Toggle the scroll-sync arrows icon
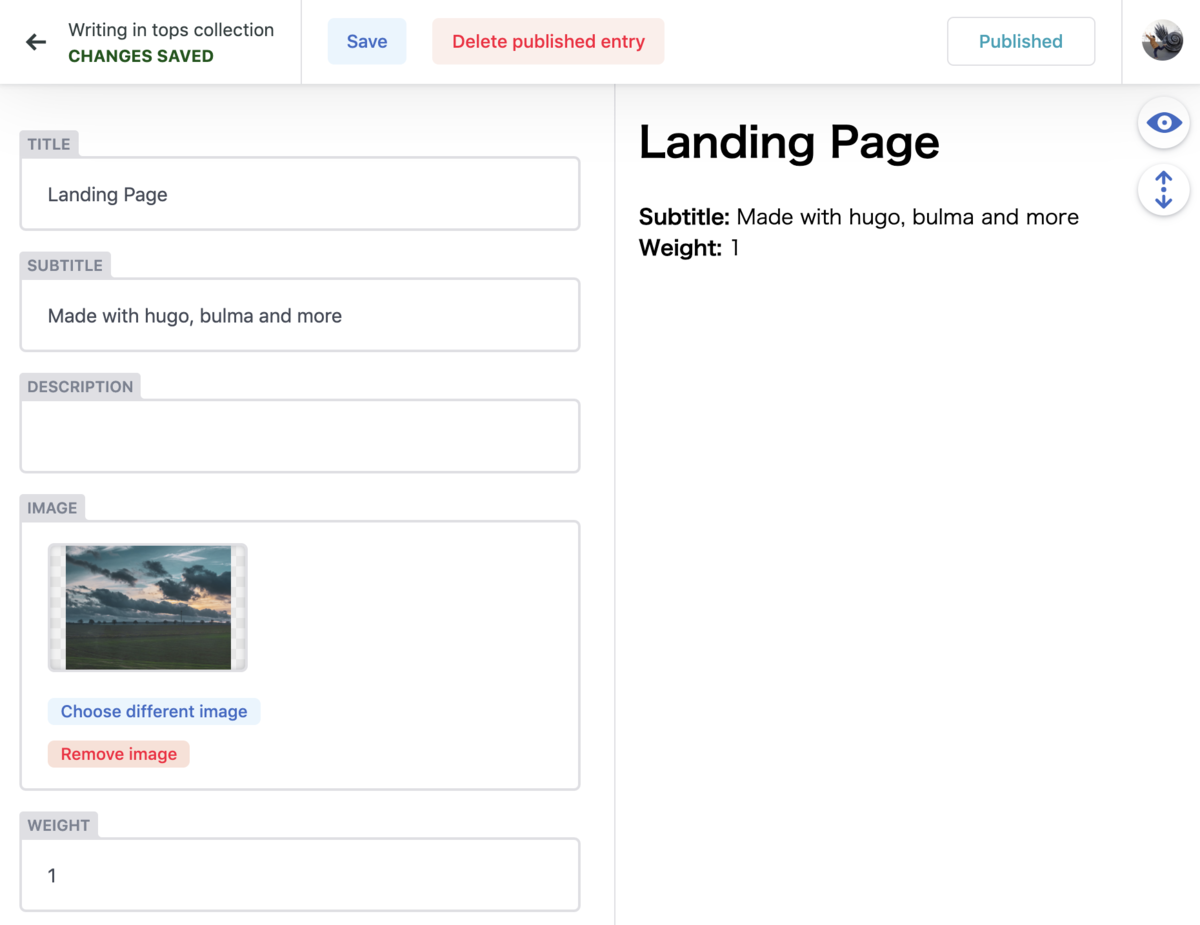The image size is (1200, 925). 1163,189
